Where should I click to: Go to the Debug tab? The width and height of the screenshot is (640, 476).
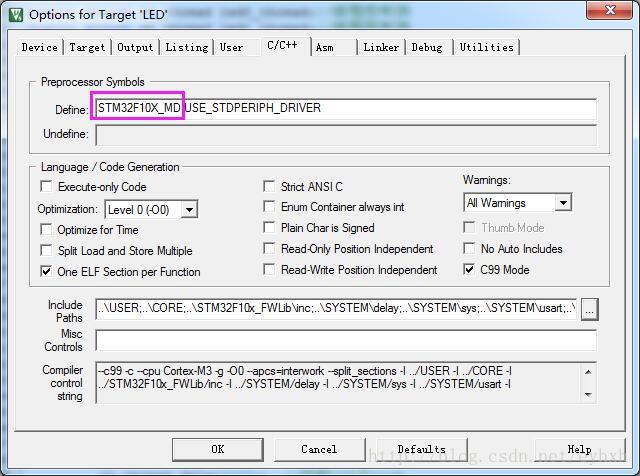coord(427,47)
